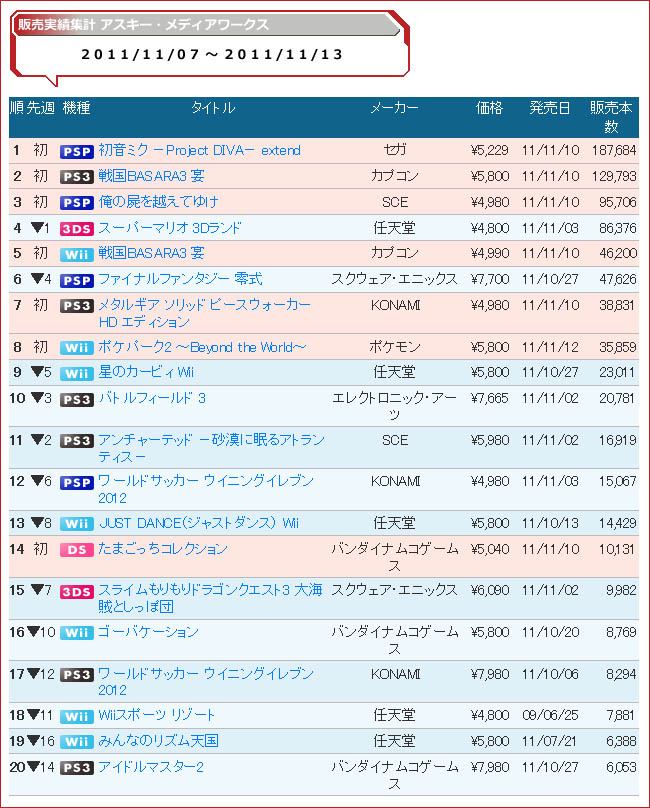Screen dimensions: 650x808
Task: Click the PS3 badge in rank 17 row
Action: 77,675
